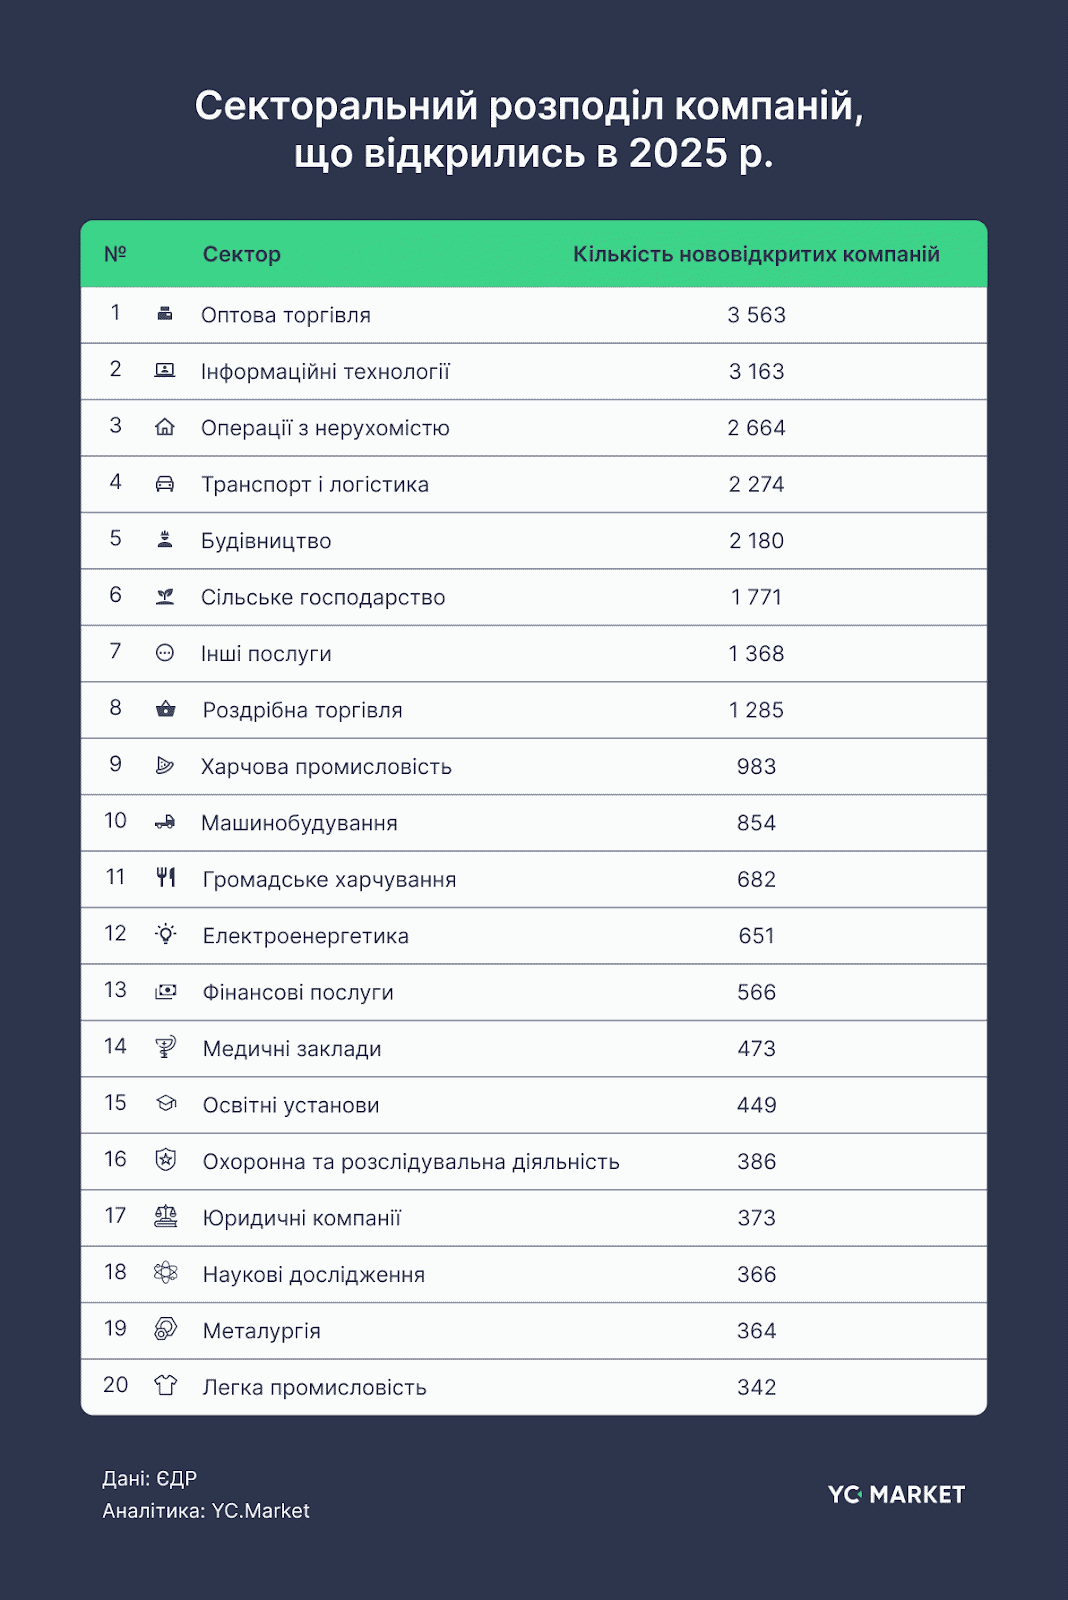This screenshot has width=1068, height=1600.
Task: Click the YC Market logo
Action: [x=896, y=1495]
